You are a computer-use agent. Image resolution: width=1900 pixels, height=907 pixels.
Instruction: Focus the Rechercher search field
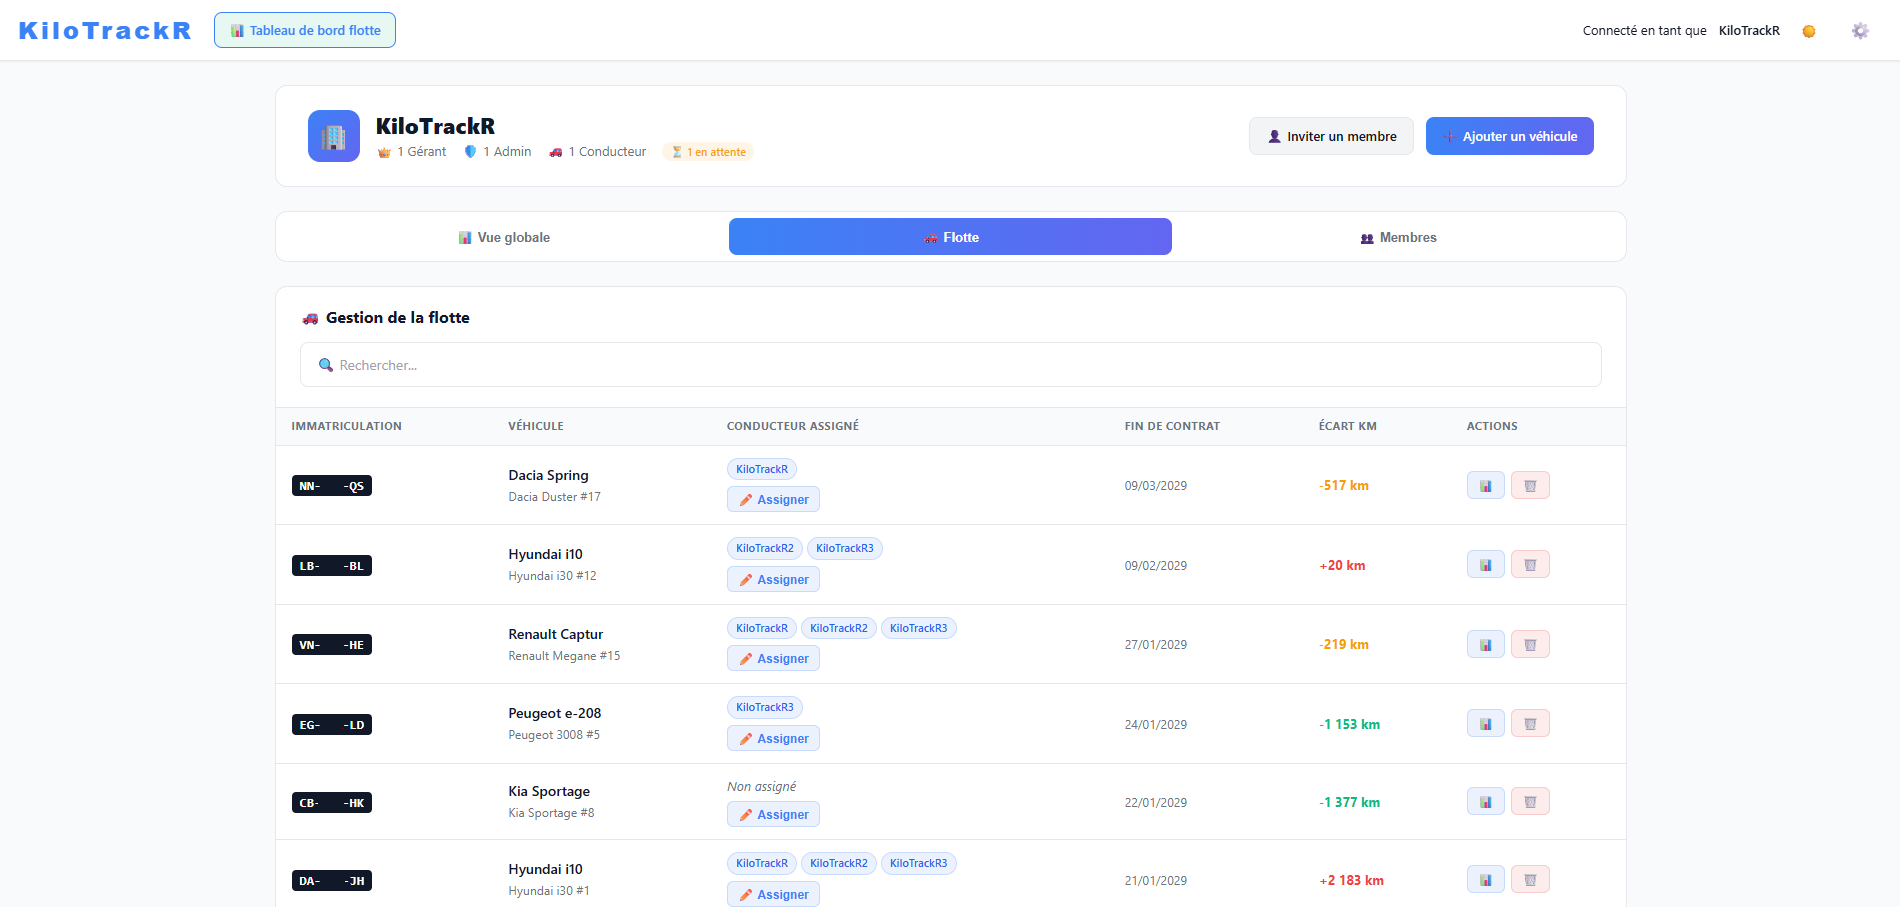coord(950,365)
